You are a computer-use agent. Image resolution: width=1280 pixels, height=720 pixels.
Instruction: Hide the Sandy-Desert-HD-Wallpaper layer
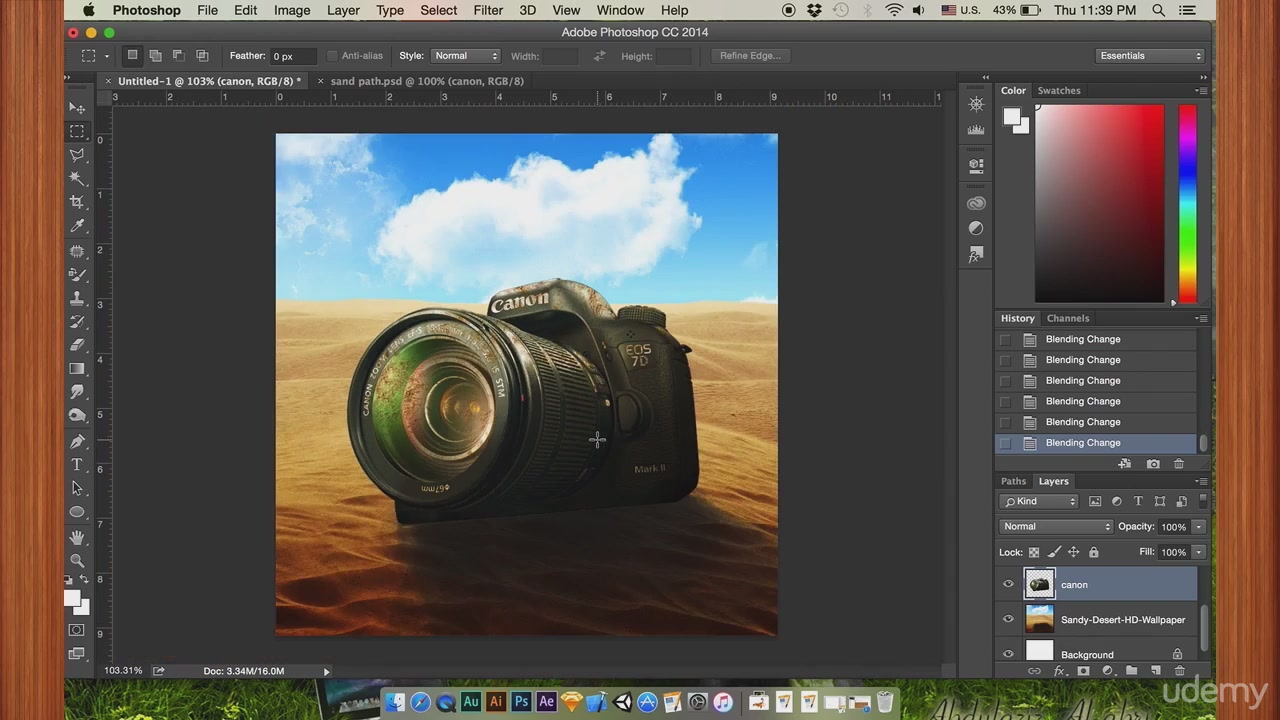coord(1008,620)
